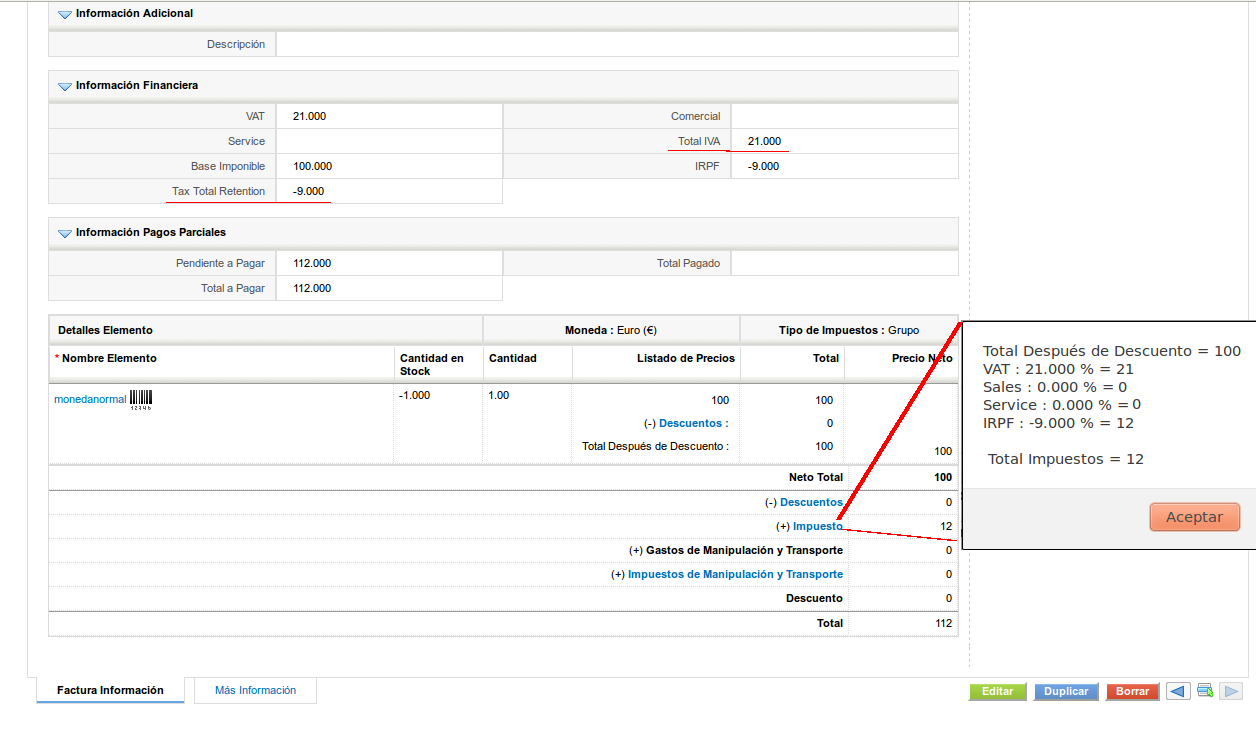Collapse the Información Pagos Parciales section
The height and width of the screenshot is (740, 1256).
pos(65,233)
